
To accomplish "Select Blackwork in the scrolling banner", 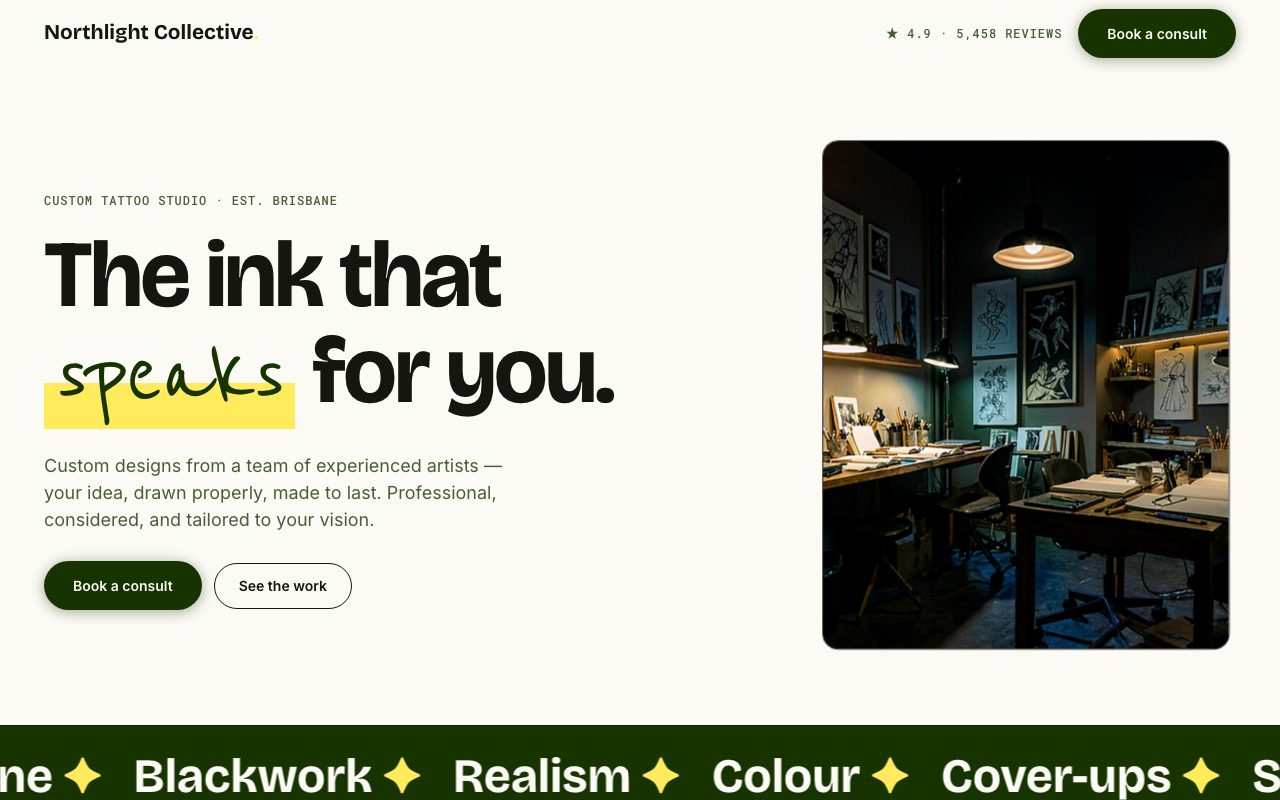I will (253, 776).
